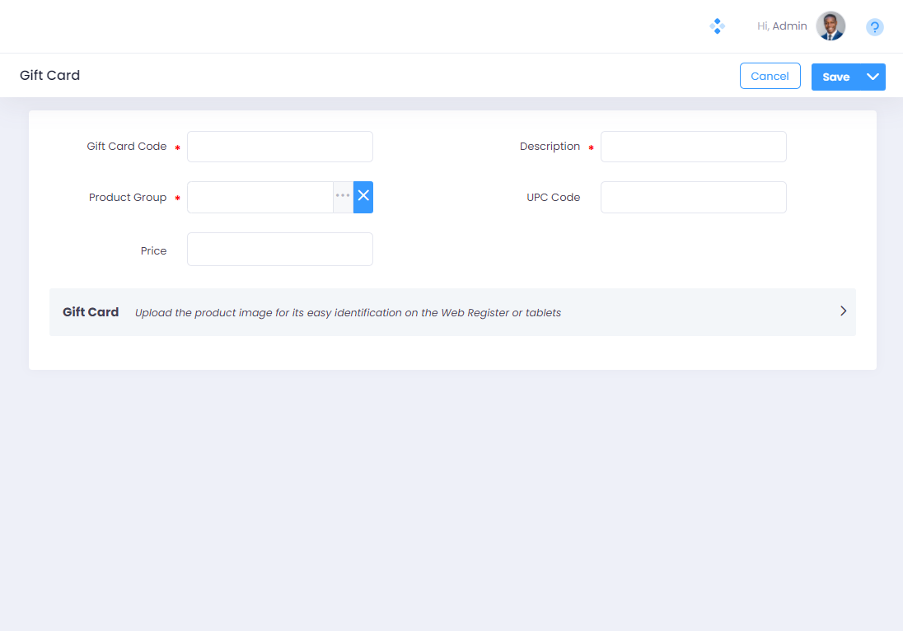The width and height of the screenshot is (904, 632).
Task: Click the bold Gift Card section title
Action: tap(91, 312)
